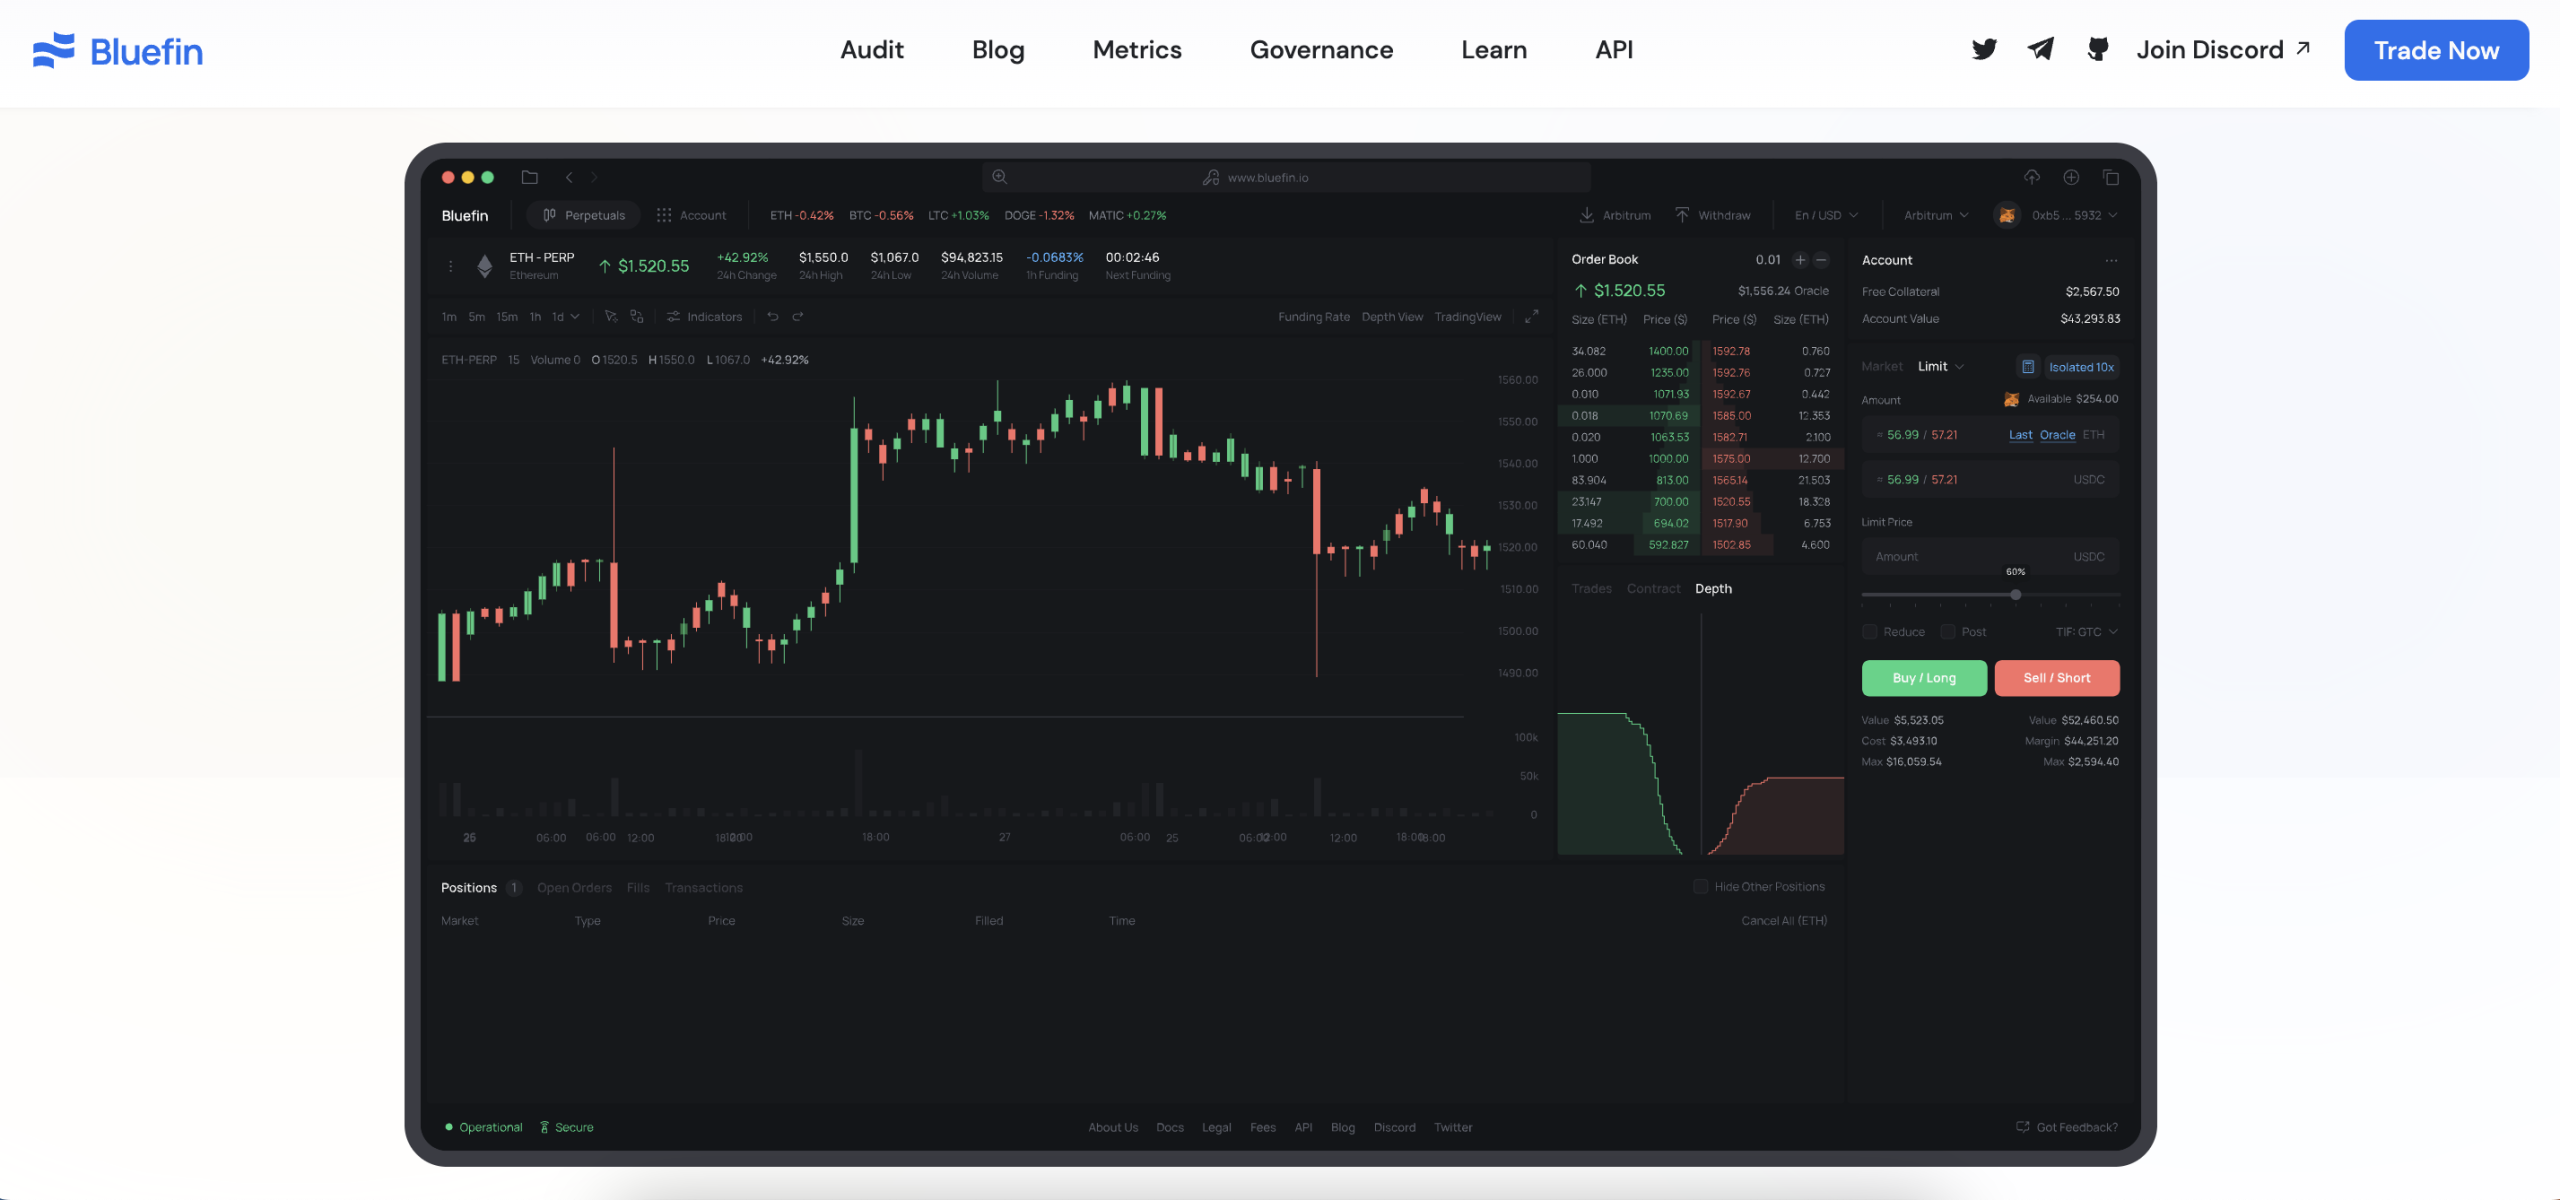Toggle the Isolated 10x leverage setting
This screenshot has width=2560, height=1200.
pos(2081,367)
